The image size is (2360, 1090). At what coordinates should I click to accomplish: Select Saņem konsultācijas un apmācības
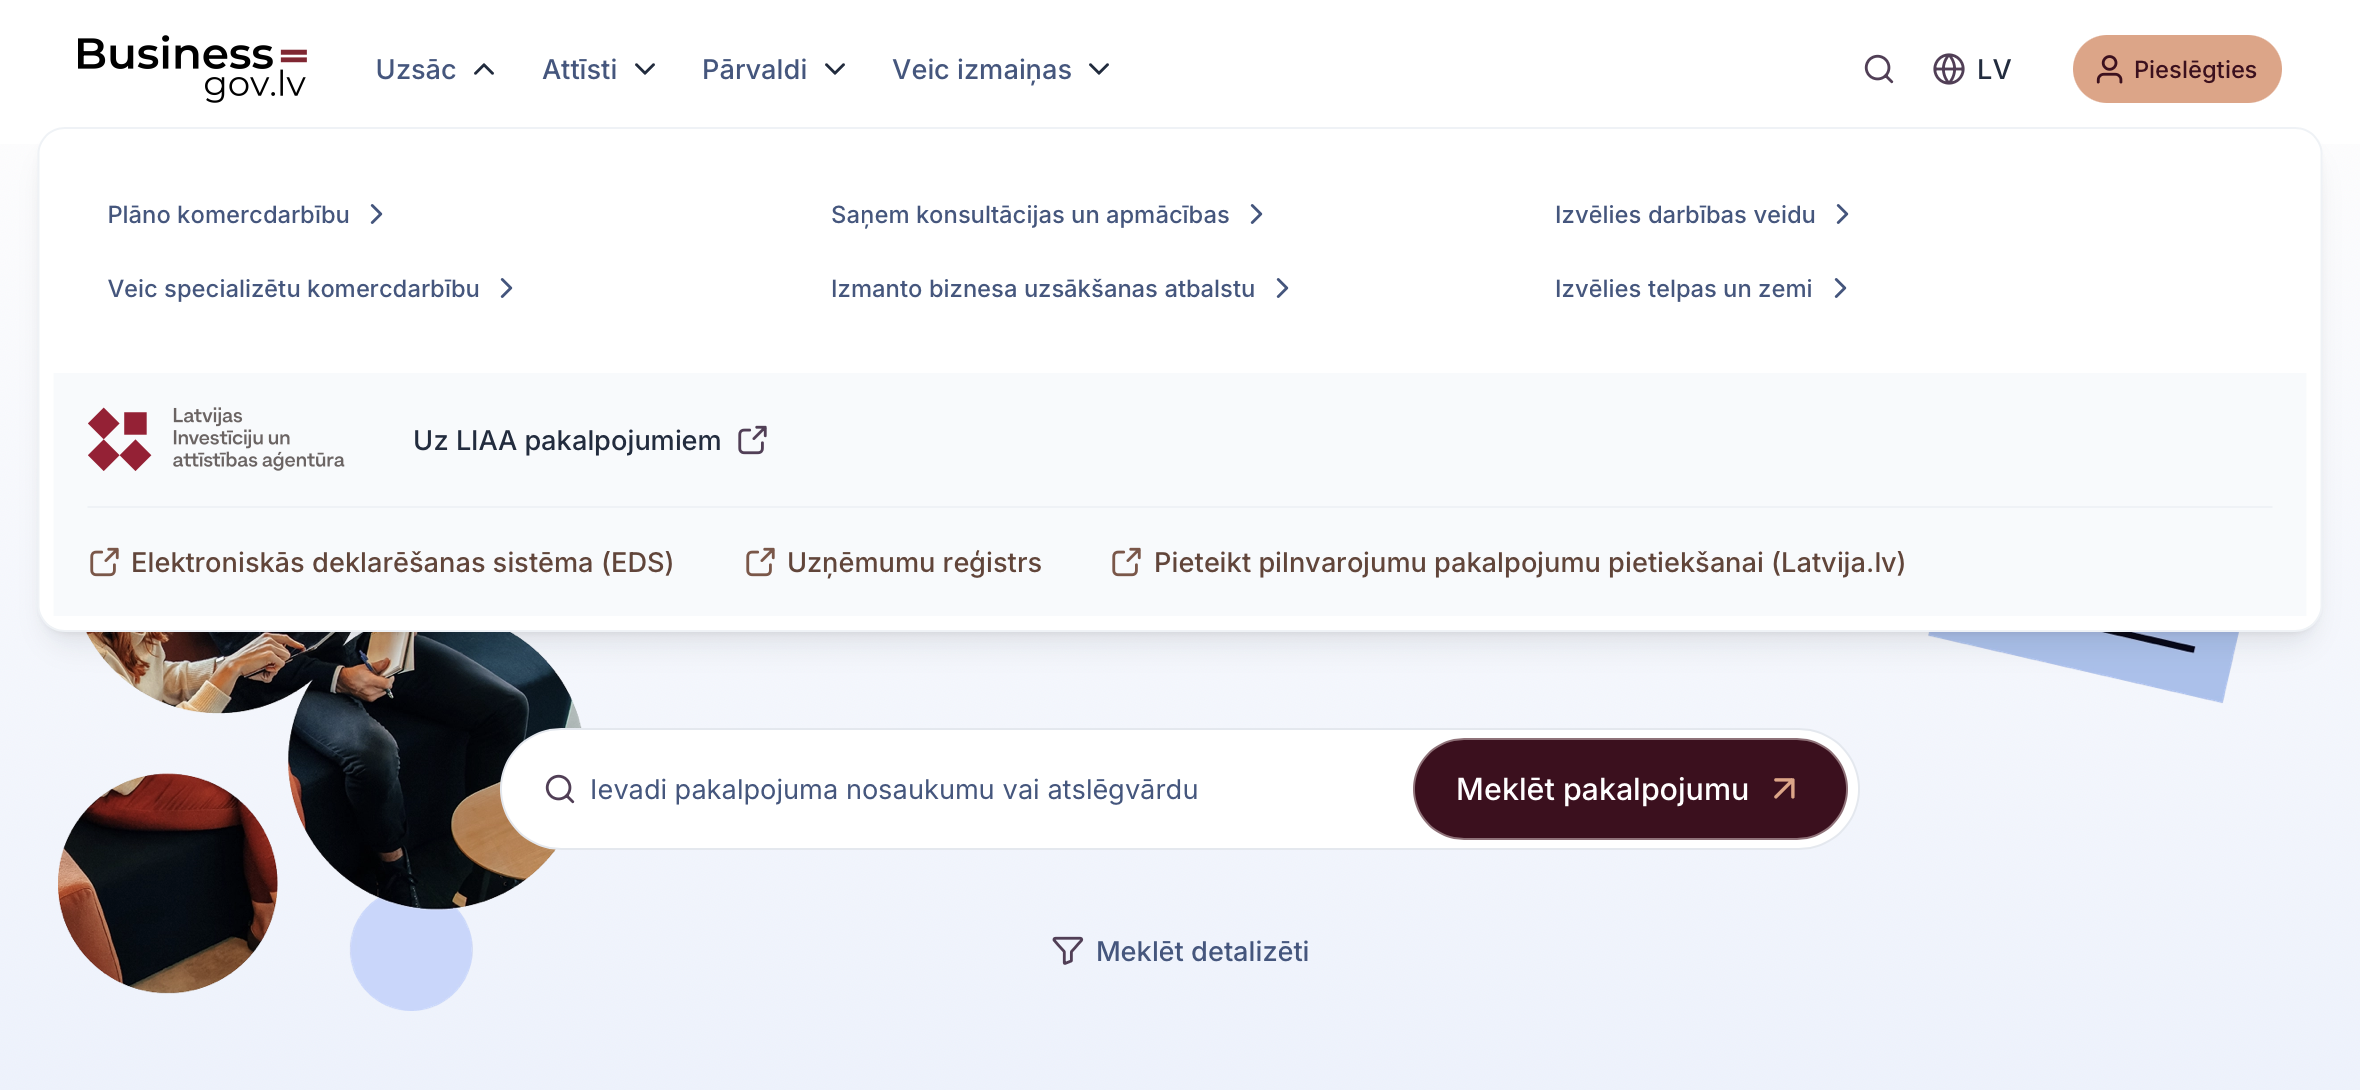tap(1046, 215)
